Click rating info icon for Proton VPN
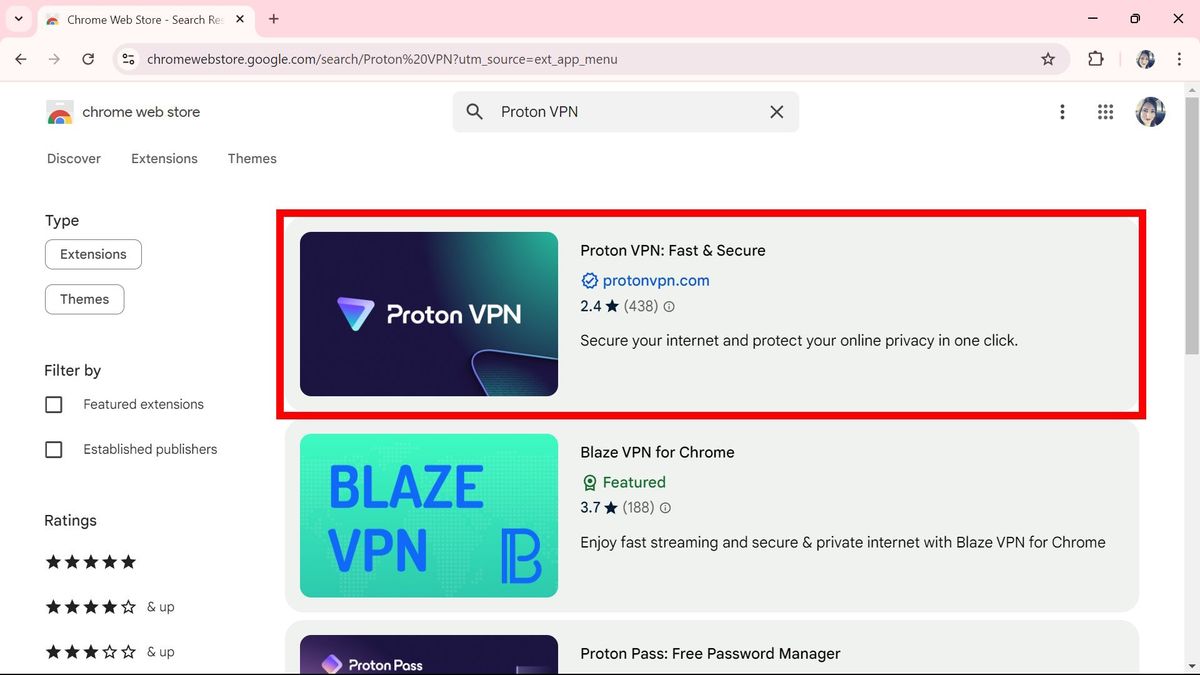This screenshot has height=675, width=1200. coord(669,307)
